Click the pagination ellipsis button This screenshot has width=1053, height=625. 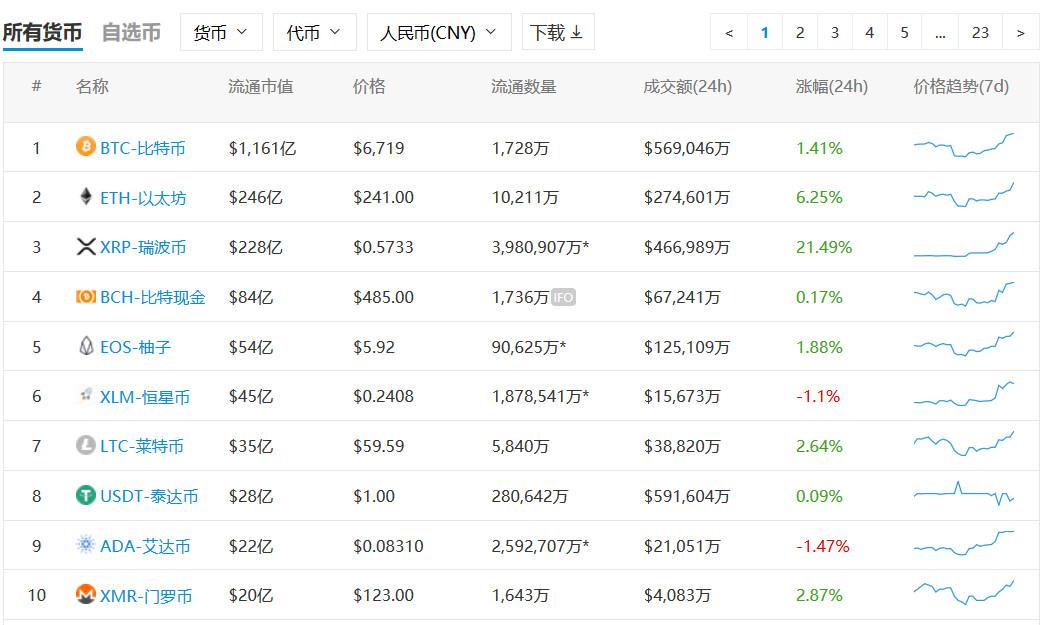(940, 32)
